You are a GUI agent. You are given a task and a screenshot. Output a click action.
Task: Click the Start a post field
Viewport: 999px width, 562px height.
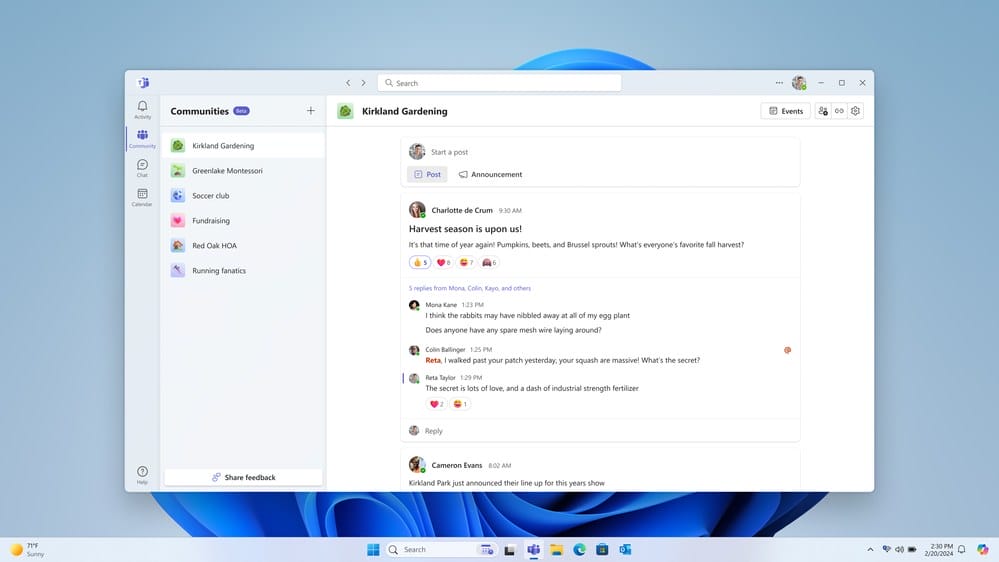point(600,152)
